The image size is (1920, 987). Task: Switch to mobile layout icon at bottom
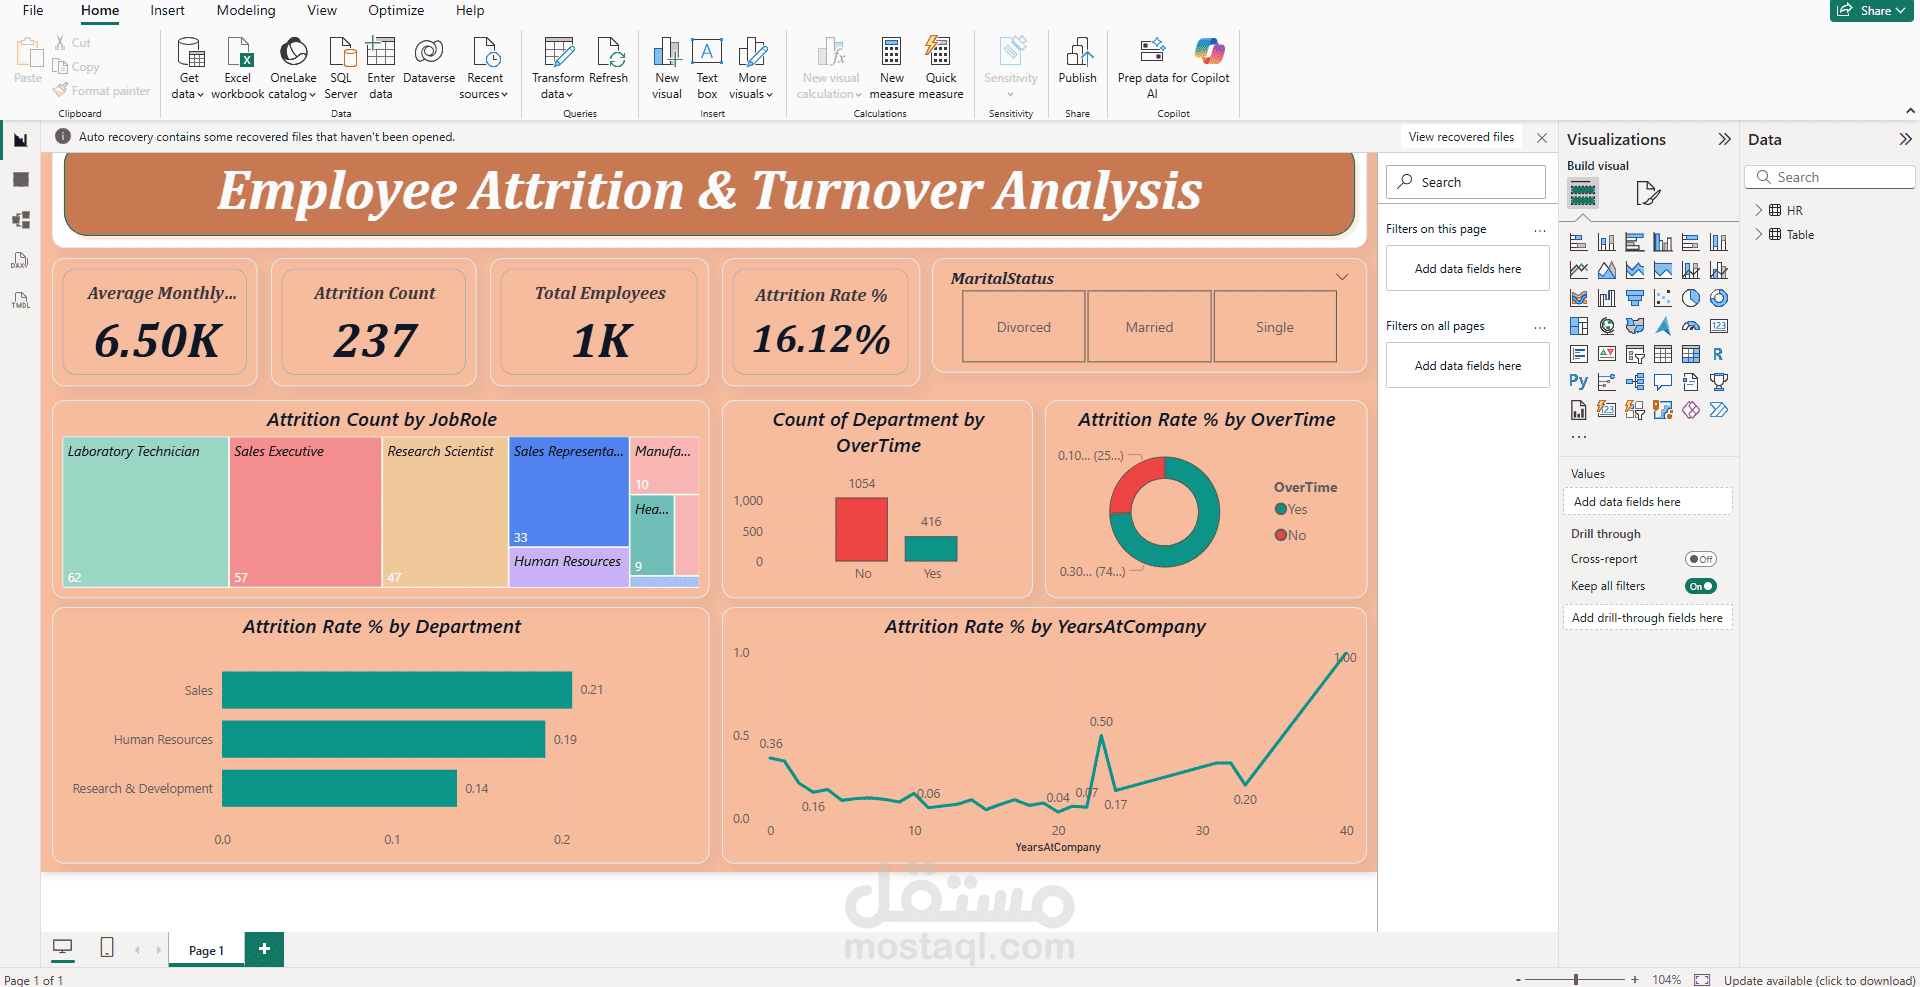tap(107, 947)
